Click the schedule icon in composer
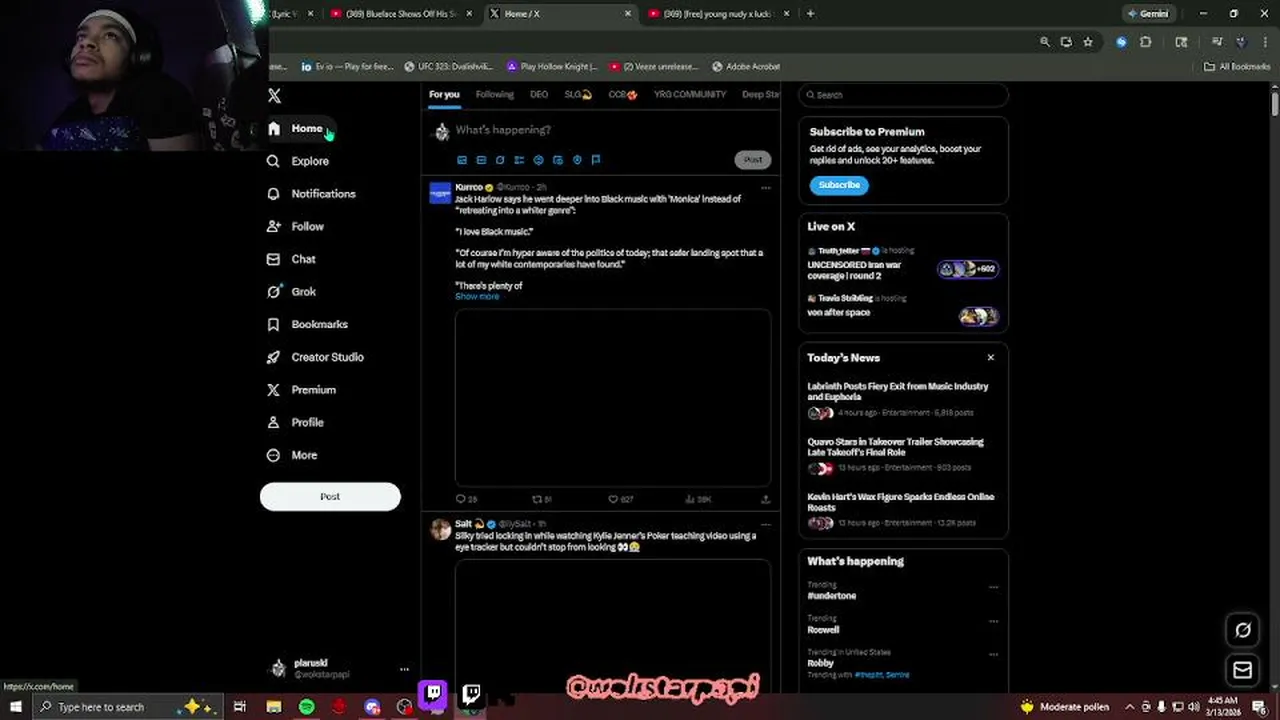This screenshot has width=1280, height=720. (x=558, y=160)
